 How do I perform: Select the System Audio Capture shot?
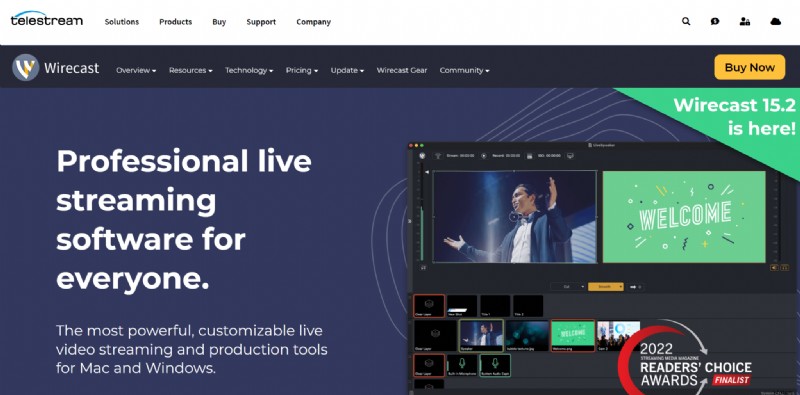[495, 365]
